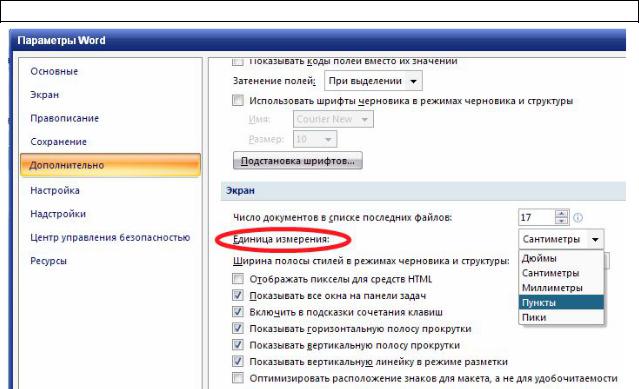Select the Дополнительно category

click(110, 165)
